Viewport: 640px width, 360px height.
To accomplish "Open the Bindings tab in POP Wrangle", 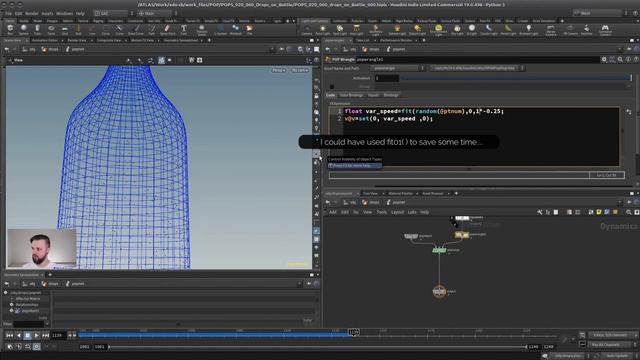I will coord(391,95).
